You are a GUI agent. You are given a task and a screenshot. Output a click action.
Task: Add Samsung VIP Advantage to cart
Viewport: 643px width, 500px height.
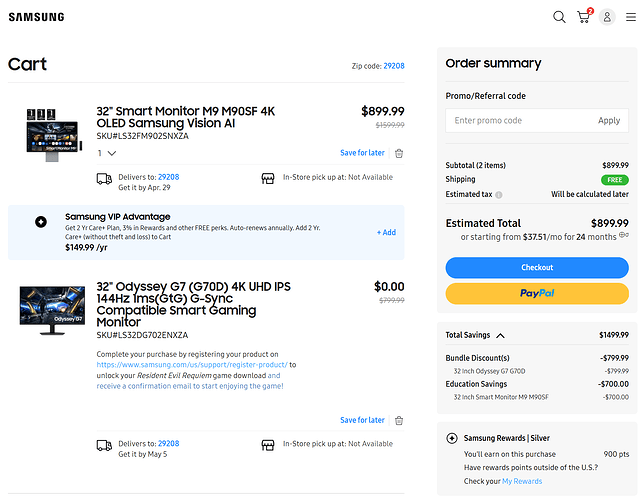click(x=386, y=232)
